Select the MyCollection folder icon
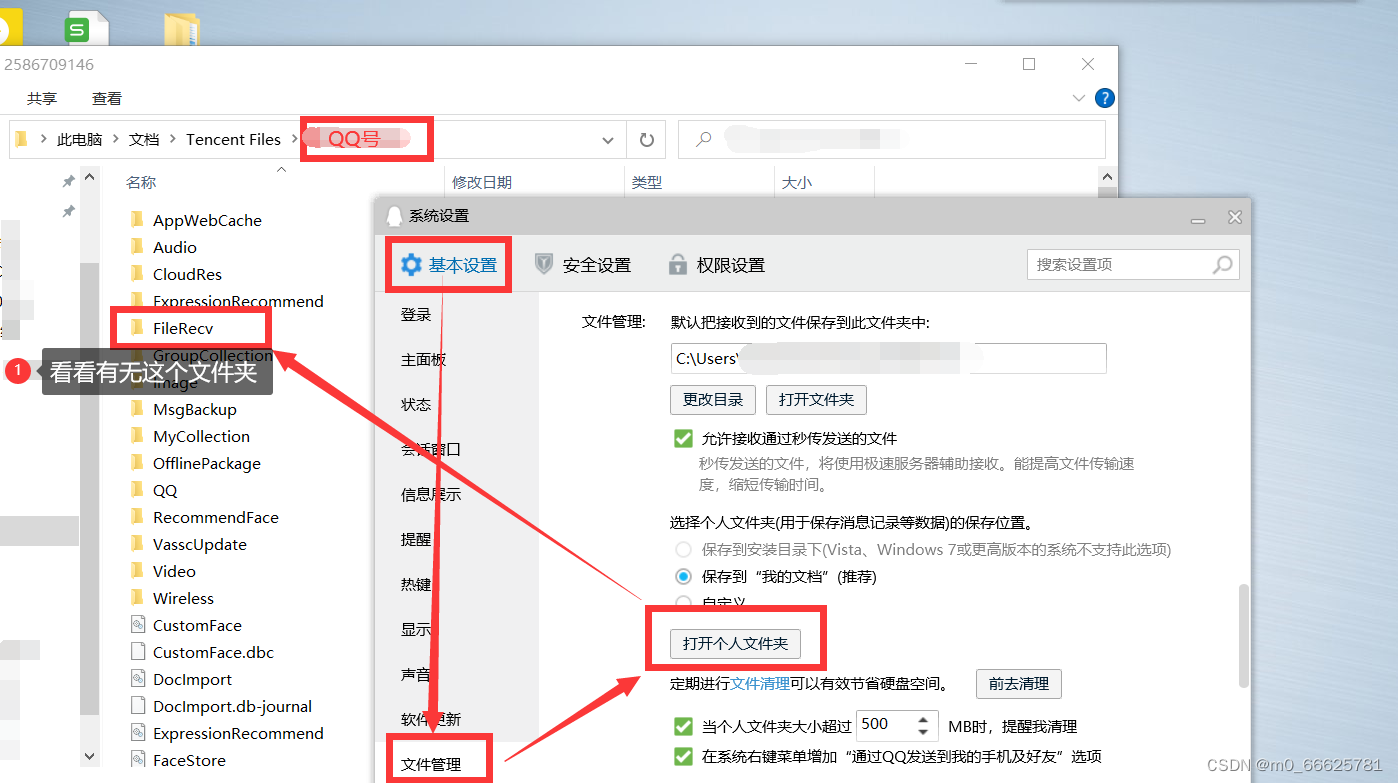The width and height of the screenshot is (1398, 783). pos(137,436)
